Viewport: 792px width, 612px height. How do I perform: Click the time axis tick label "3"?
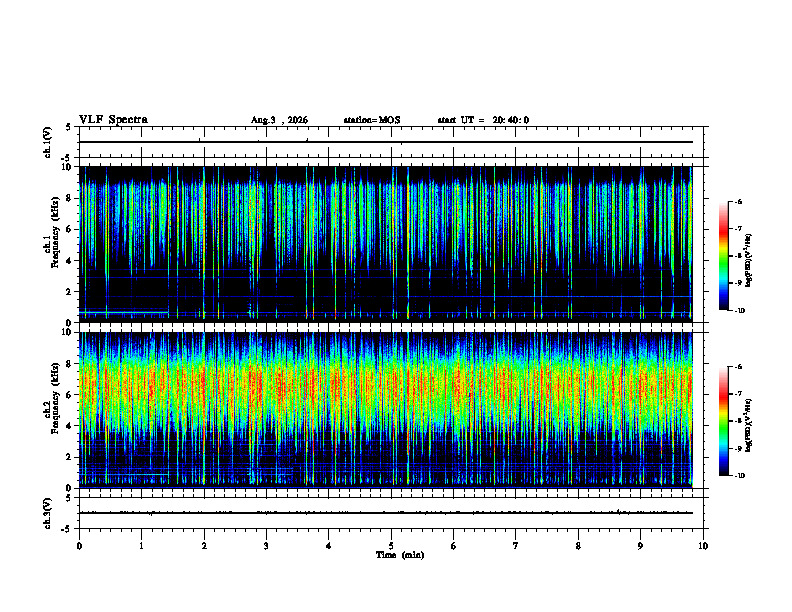click(266, 546)
